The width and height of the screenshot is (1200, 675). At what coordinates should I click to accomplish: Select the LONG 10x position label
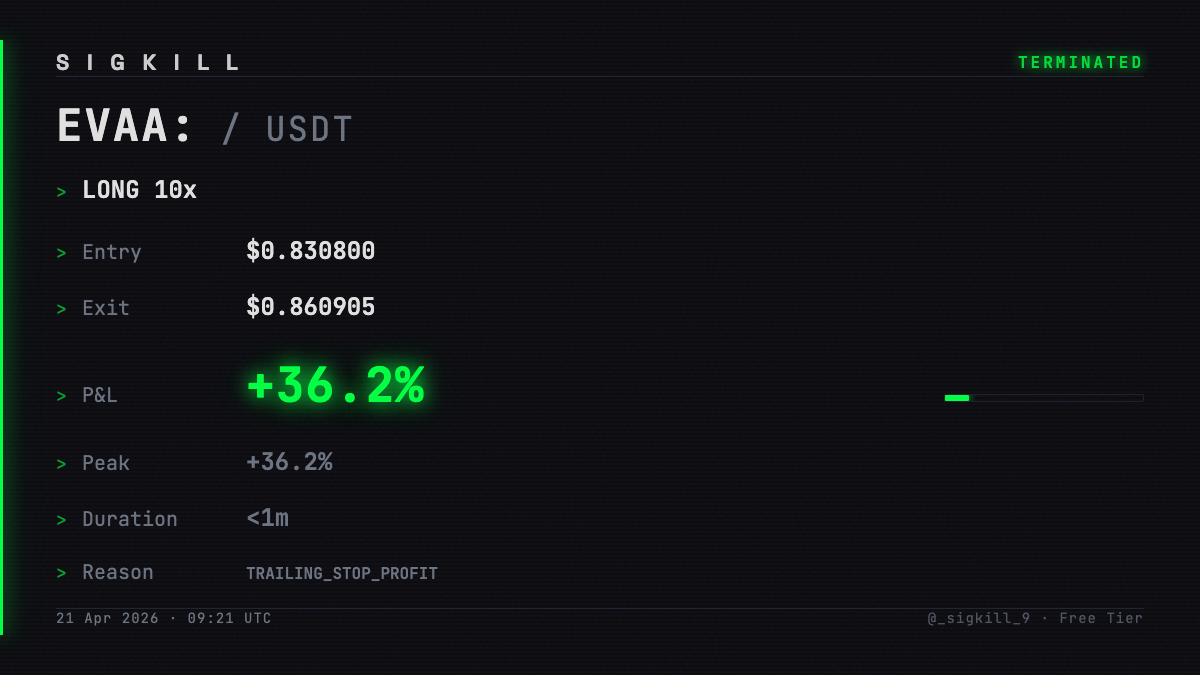(x=139, y=190)
